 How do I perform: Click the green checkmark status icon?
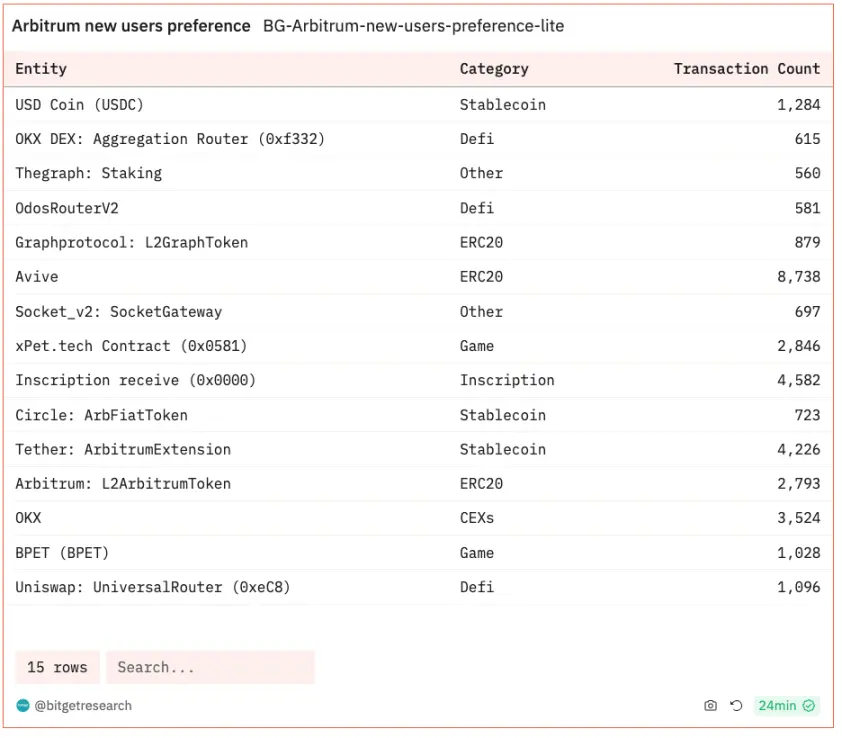[809, 705]
